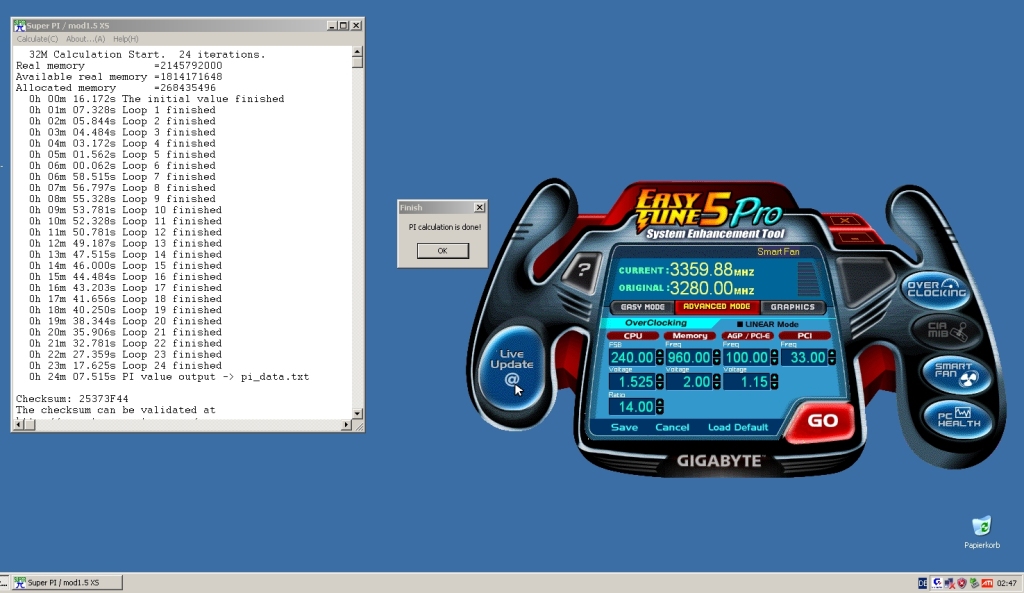Open the Calculate menu in Super PI

click(x=37, y=39)
